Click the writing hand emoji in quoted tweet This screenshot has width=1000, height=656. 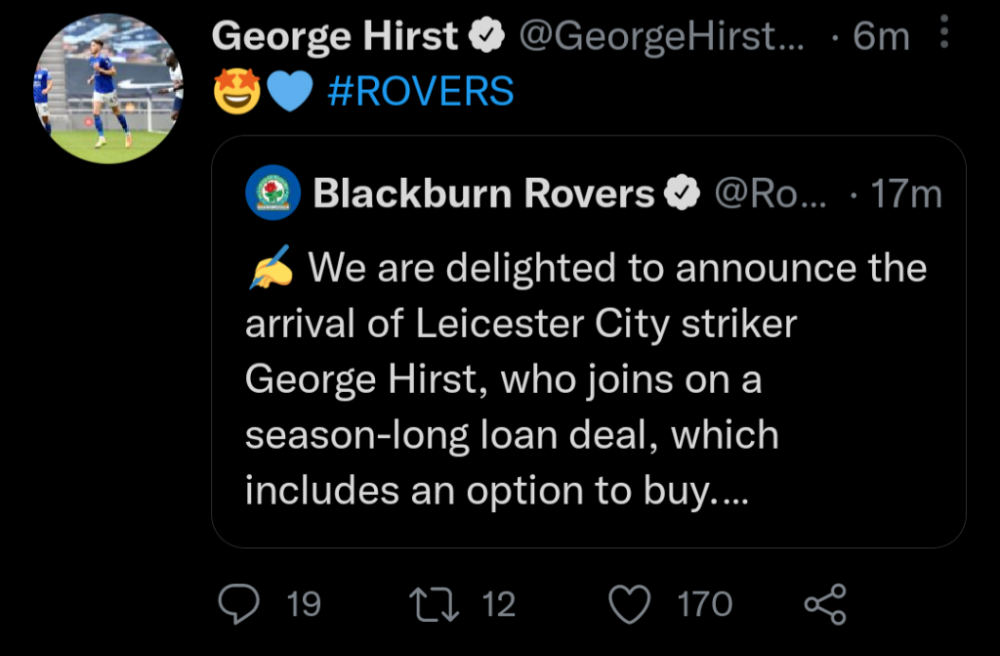[269, 267]
